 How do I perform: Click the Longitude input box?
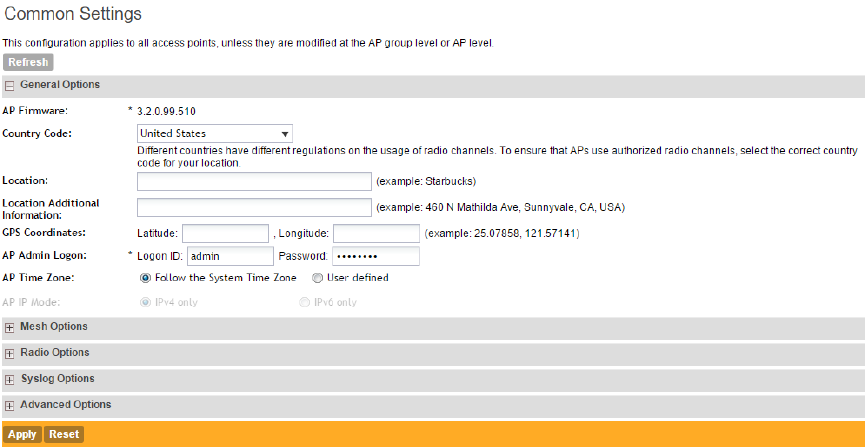tap(376, 233)
